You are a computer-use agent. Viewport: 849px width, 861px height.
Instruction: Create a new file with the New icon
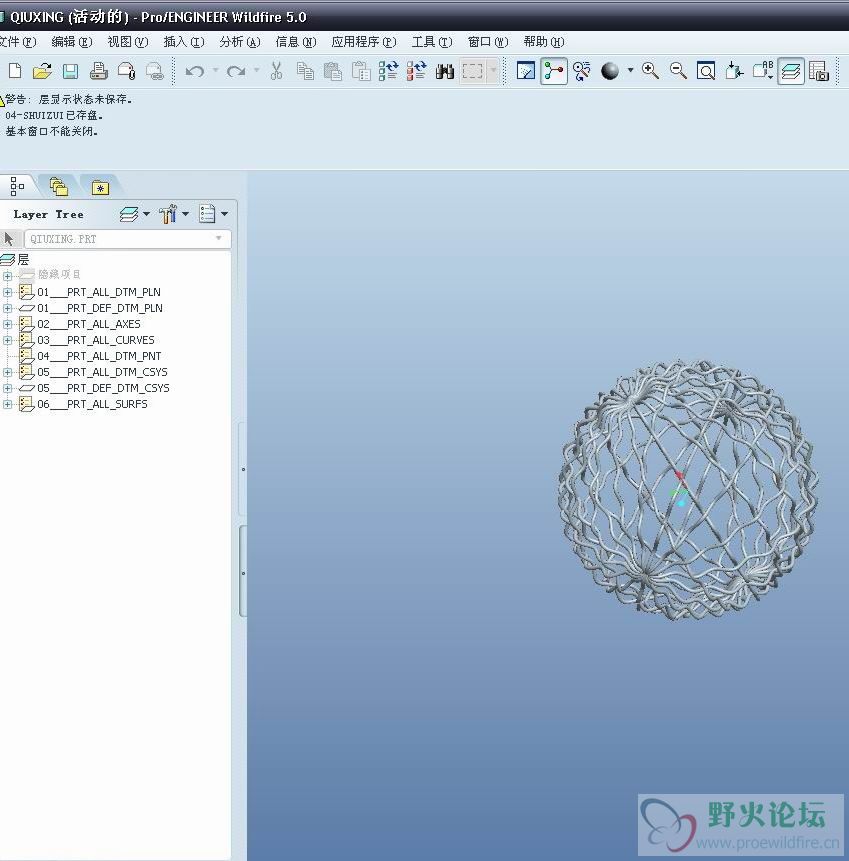pyautogui.click(x=15, y=71)
